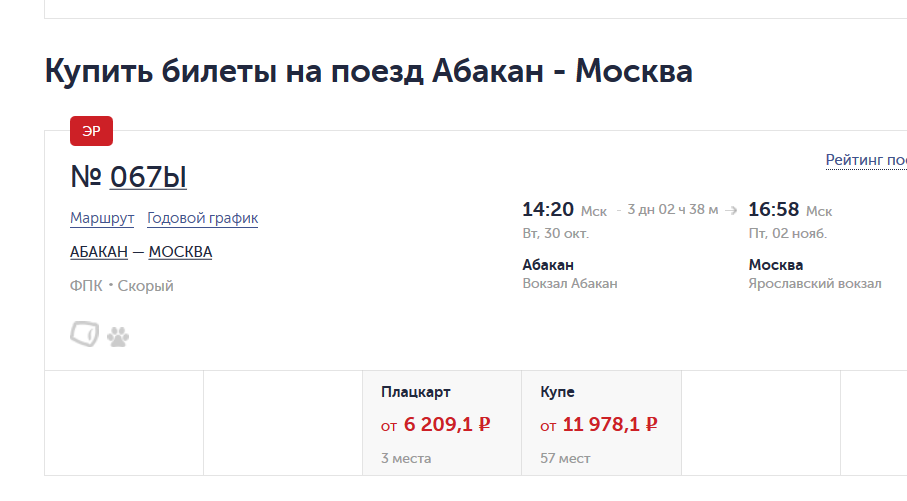The width and height of the screenshot is (907, 501).
Task: Follow the АБАКАН station link
Action: 99,252
